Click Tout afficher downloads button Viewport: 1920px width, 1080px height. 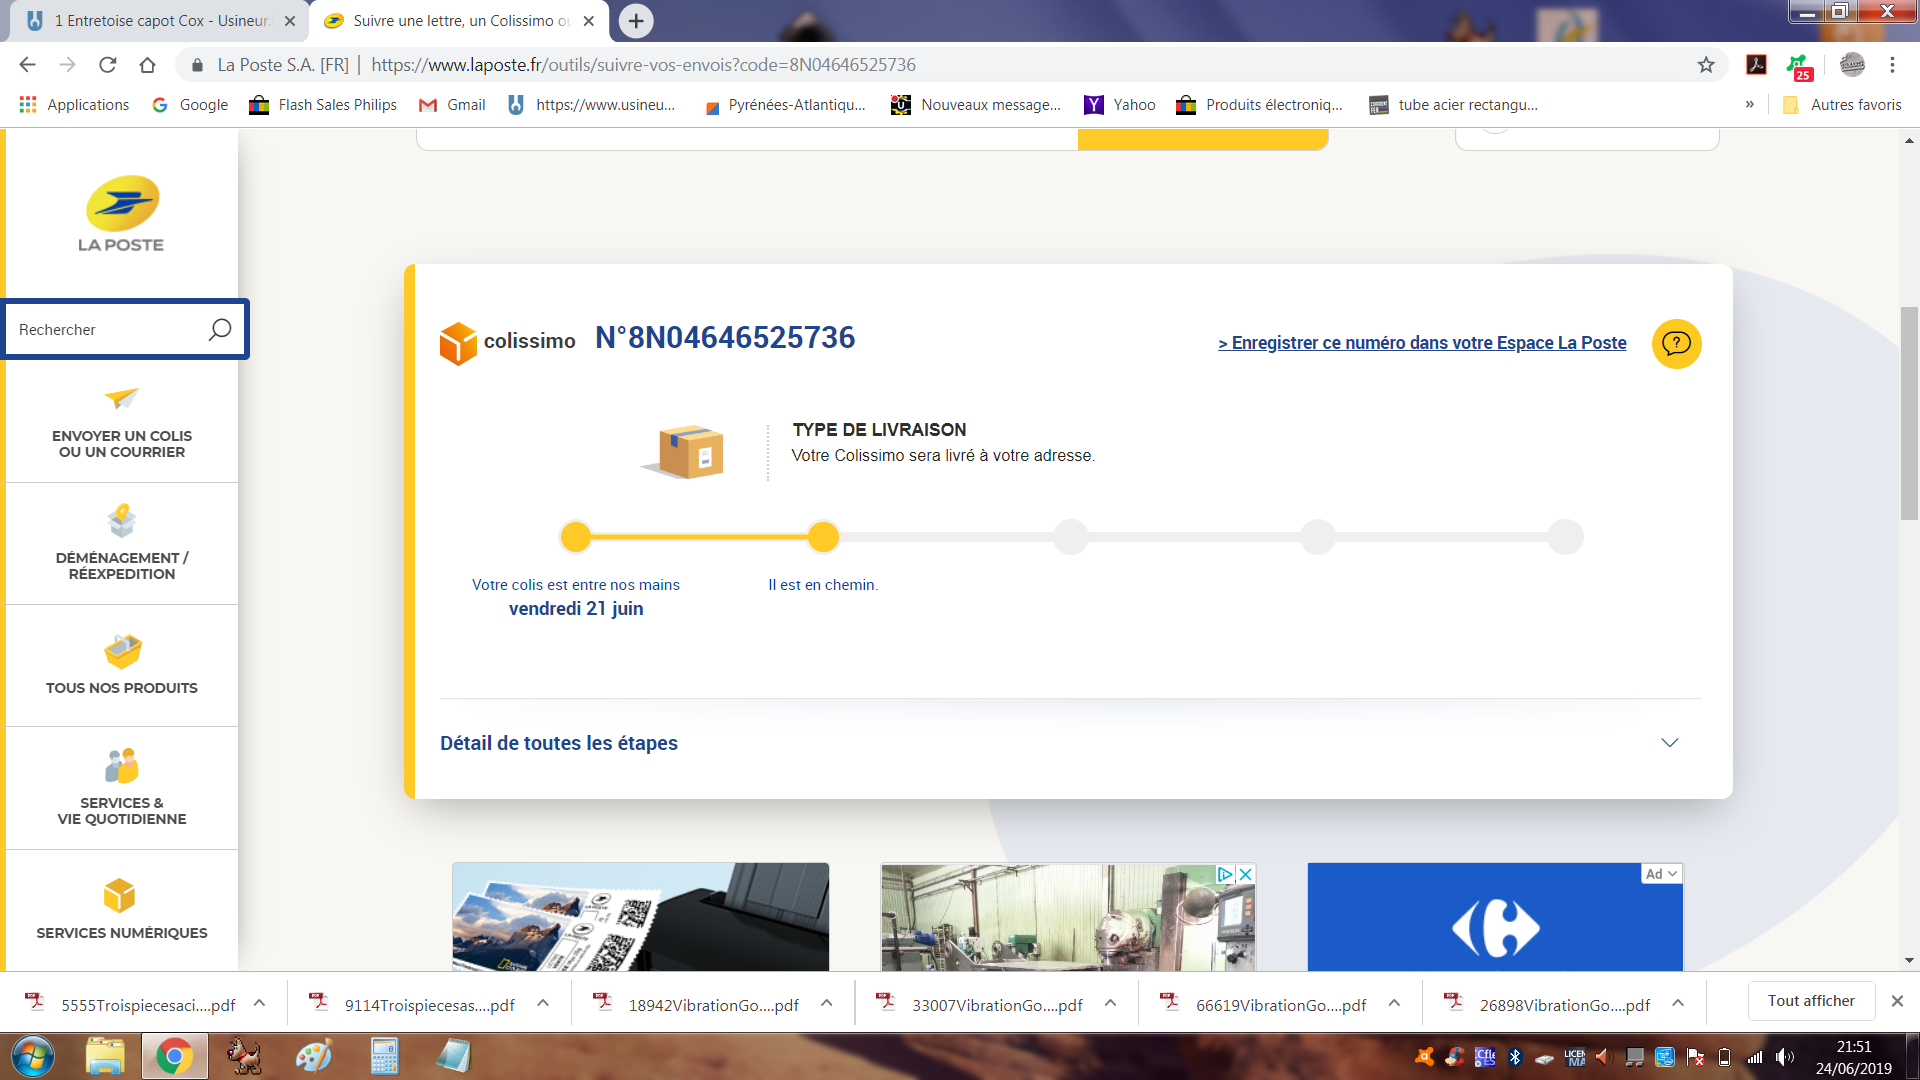(1811, 1001)
